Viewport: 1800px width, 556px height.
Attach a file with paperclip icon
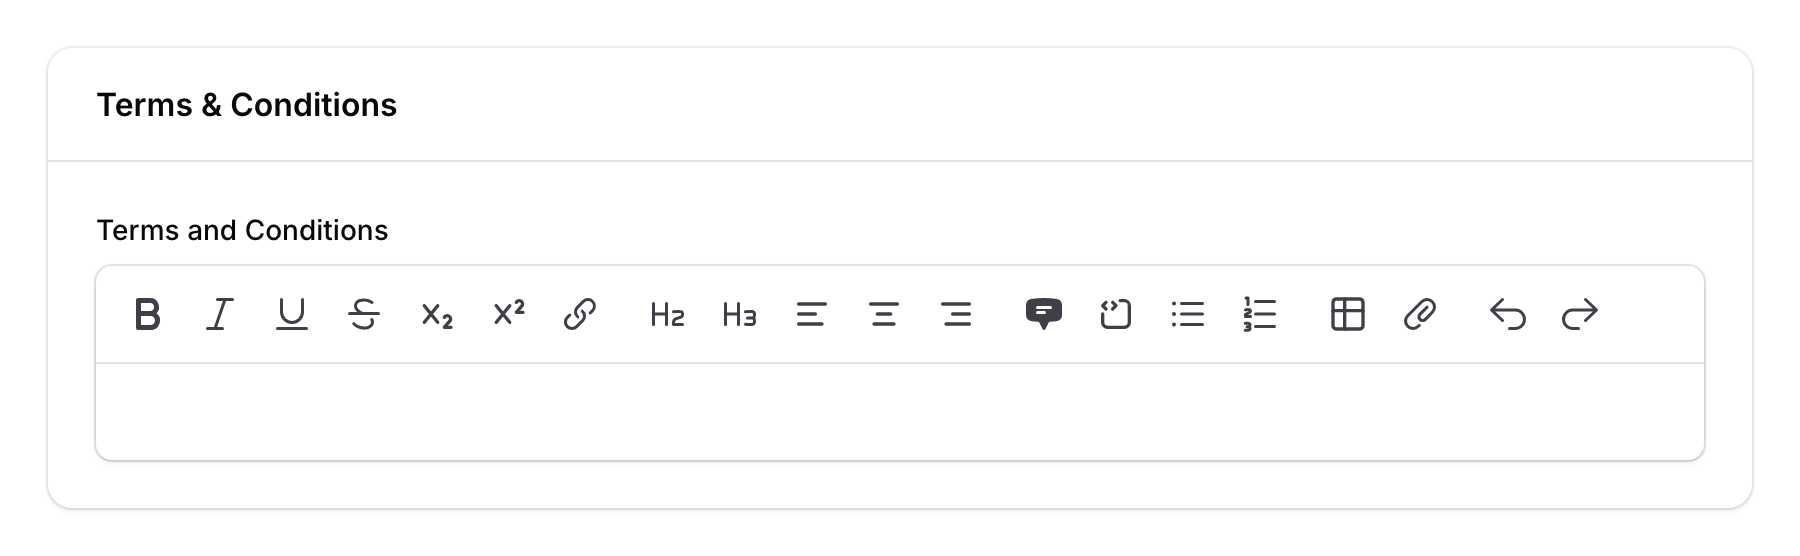click(1420, 315)
